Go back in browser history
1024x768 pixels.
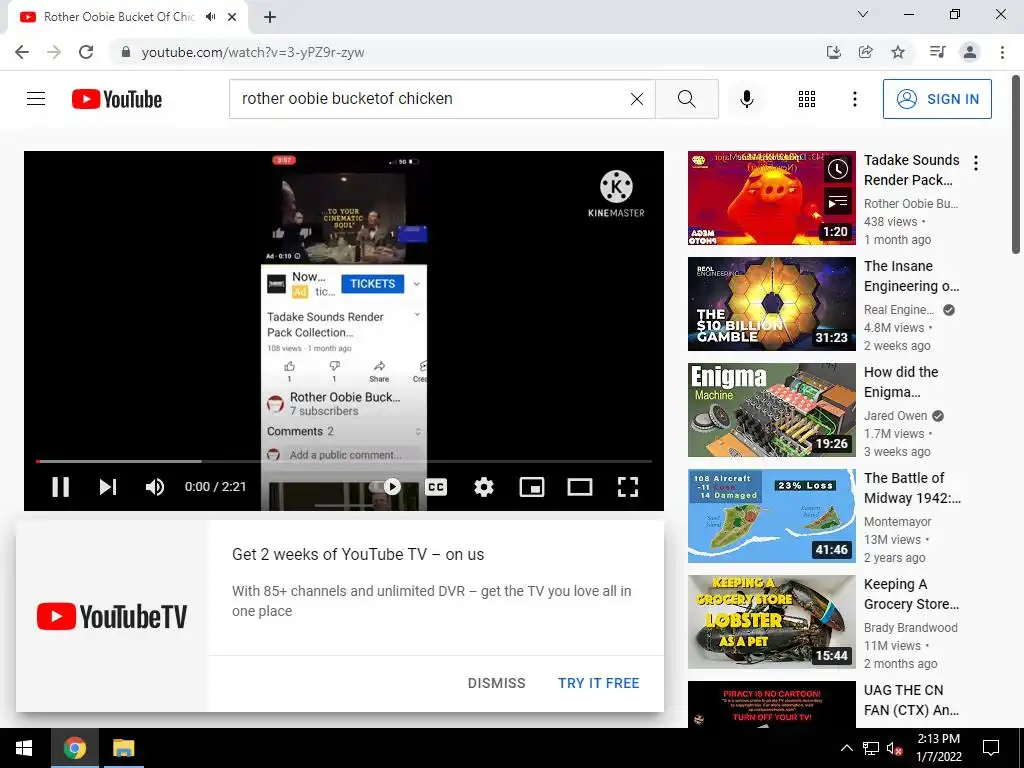click(22, 52)
